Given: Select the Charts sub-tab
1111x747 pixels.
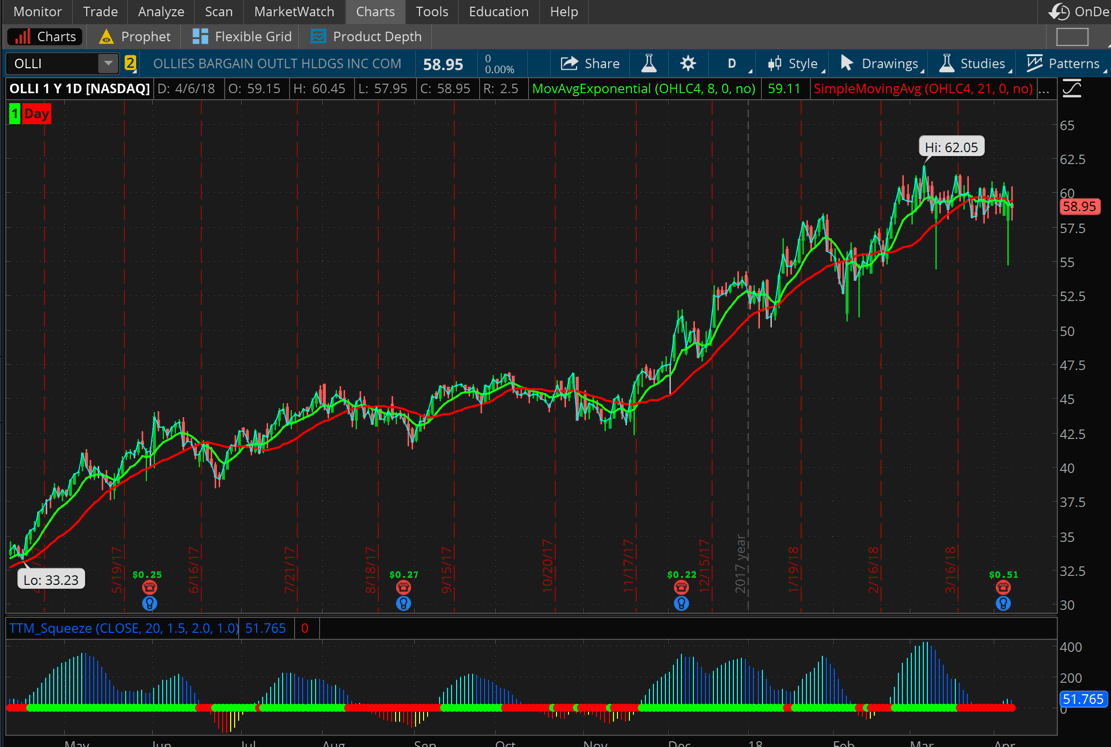Looking at the screenshot, I should point(45,36).
